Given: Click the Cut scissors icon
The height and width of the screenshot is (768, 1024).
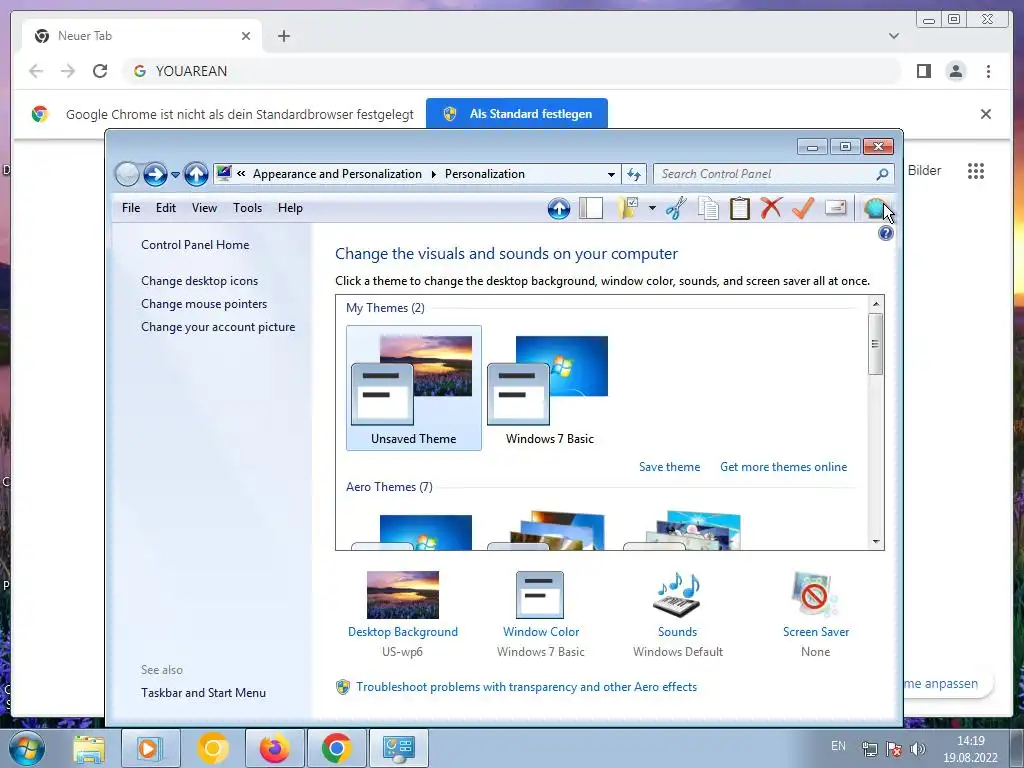Looking at the screenshot, I should click(x=676, y=208).
